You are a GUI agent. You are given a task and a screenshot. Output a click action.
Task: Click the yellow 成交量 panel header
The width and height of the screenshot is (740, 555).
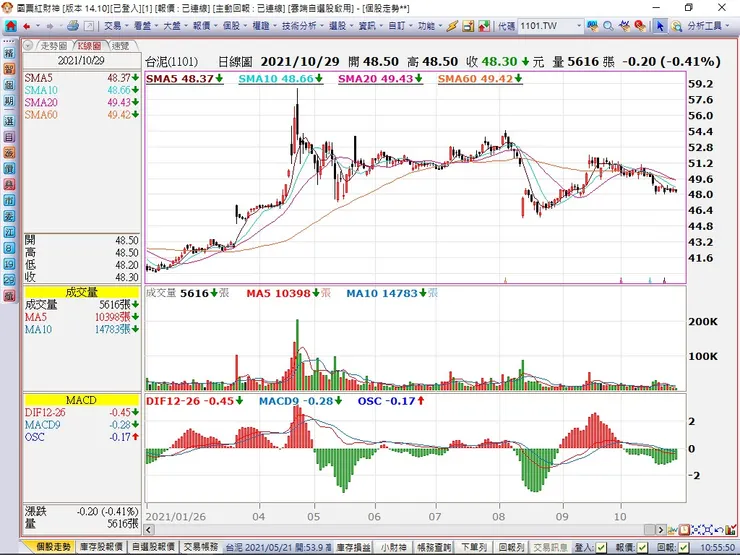coord(82,292)
